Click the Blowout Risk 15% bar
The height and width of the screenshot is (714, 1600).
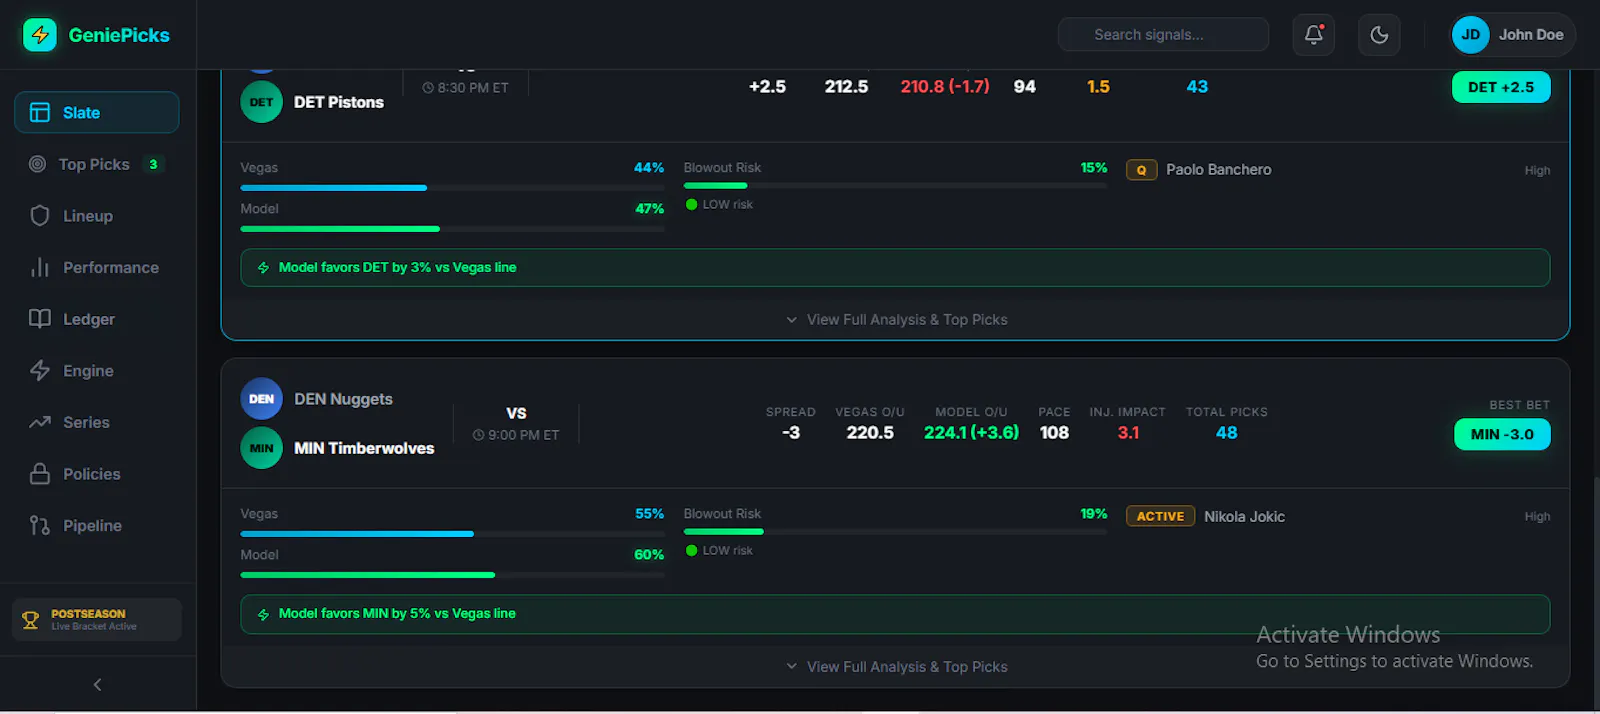[895, 186]
